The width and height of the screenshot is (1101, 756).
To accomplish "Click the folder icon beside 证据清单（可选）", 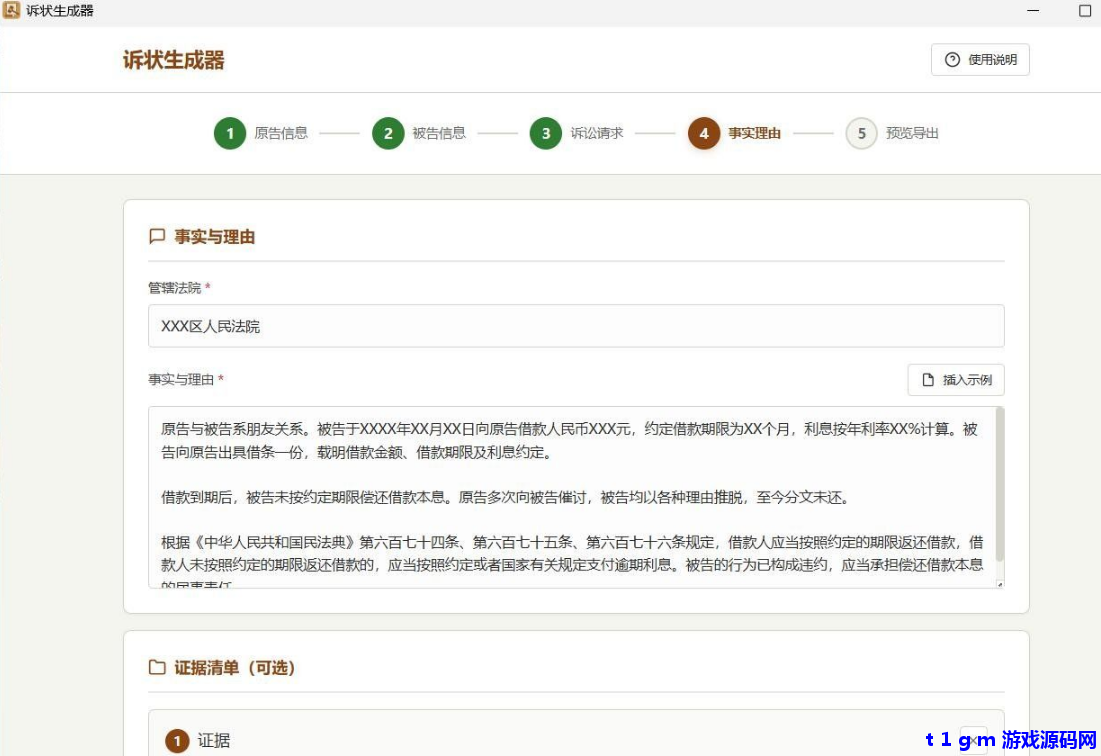I will point(157,667).
